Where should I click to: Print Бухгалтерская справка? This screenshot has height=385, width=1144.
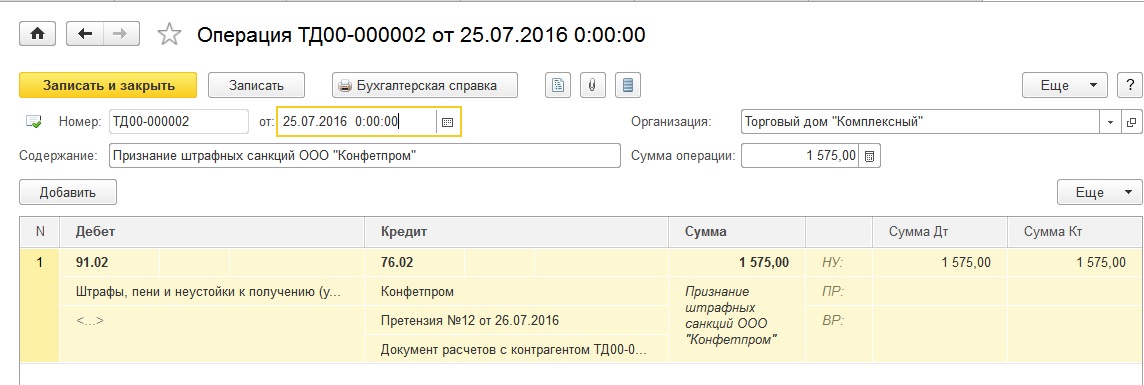point(425,85)
